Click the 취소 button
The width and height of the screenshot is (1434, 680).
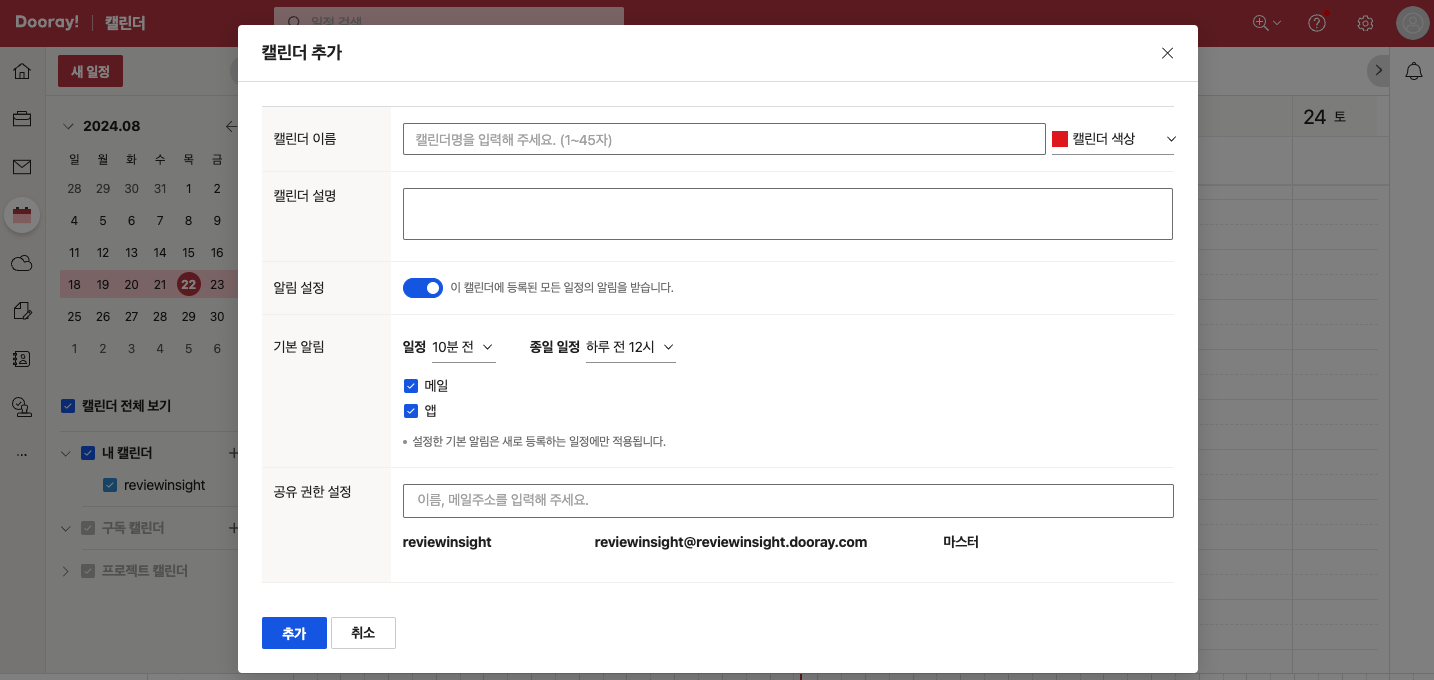[363, 633]
